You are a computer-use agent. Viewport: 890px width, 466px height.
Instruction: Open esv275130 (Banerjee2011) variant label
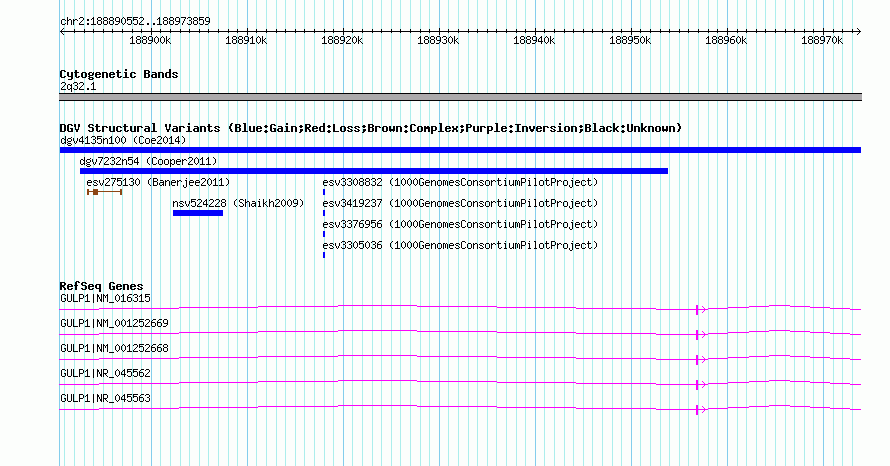point(158,182)
